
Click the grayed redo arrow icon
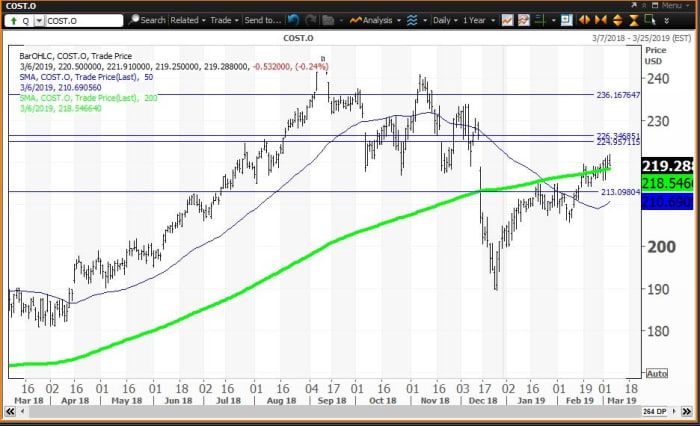[311, 20]
